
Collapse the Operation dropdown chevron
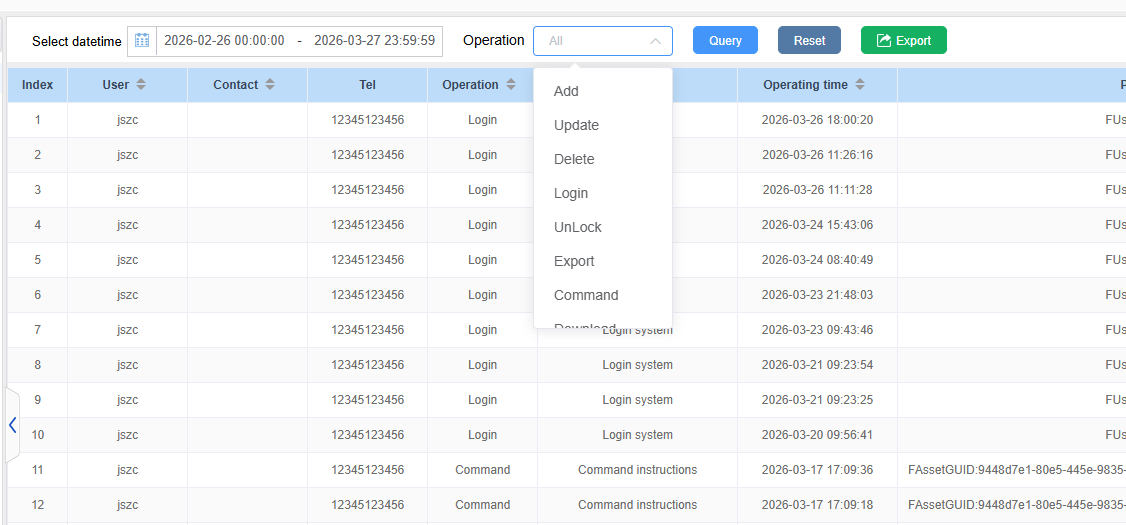(x=655, y=41)
